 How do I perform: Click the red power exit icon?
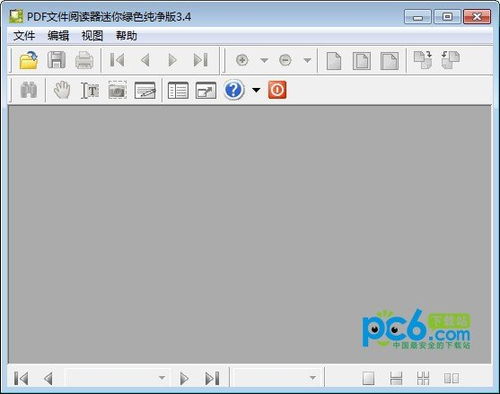[277, 90]
